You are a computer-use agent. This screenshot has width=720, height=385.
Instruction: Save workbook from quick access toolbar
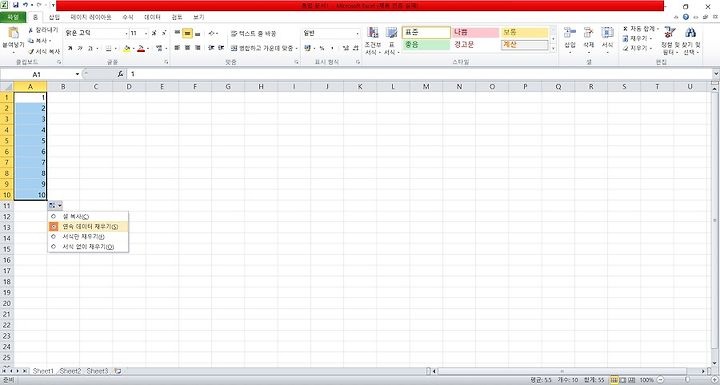click(x=16, y=5)
